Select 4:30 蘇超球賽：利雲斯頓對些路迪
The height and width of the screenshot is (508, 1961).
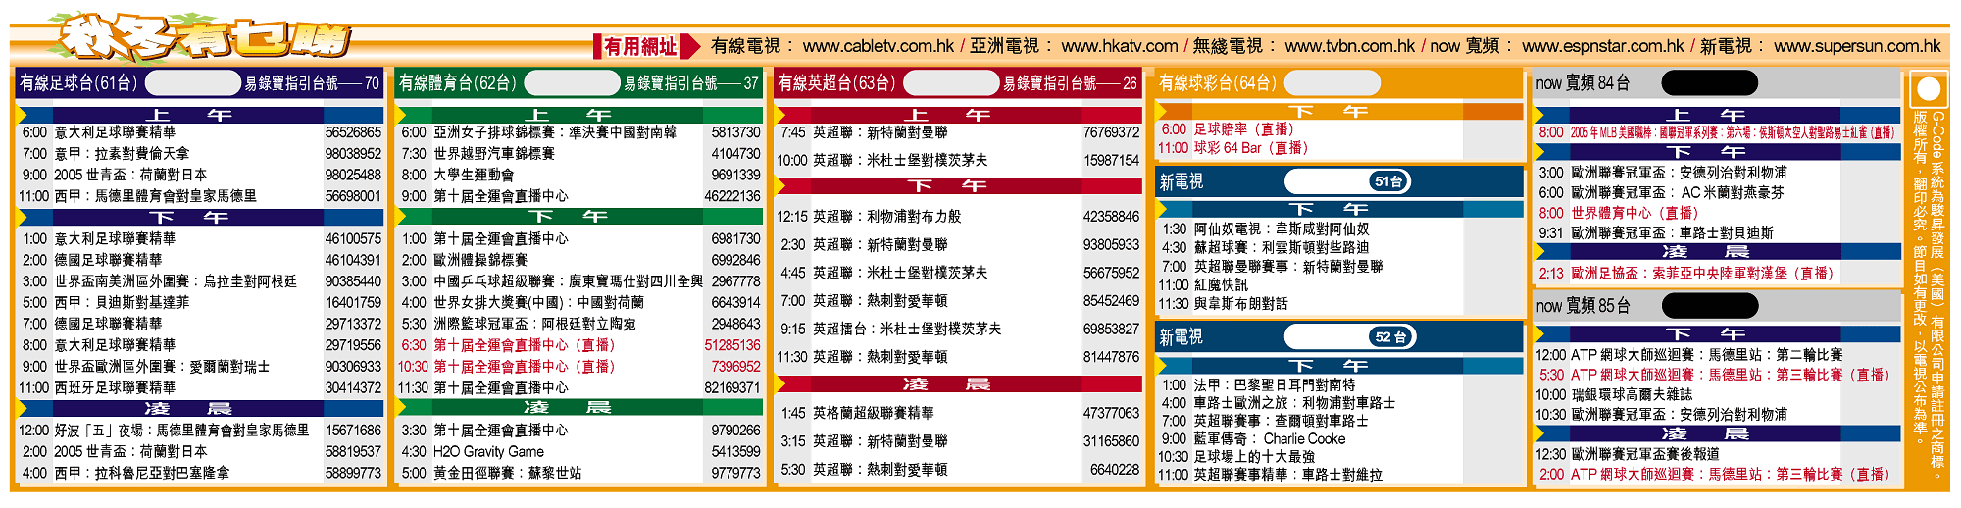[1264, 247]
